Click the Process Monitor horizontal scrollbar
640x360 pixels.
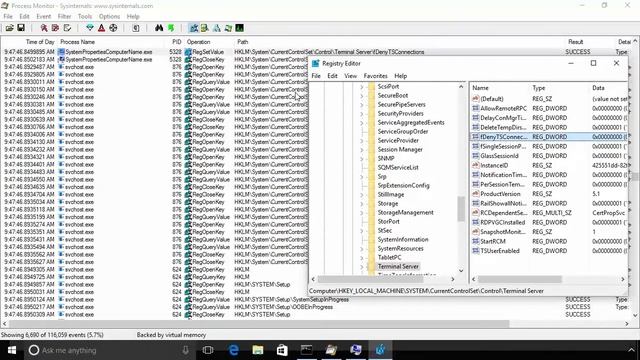click(259, 324)
